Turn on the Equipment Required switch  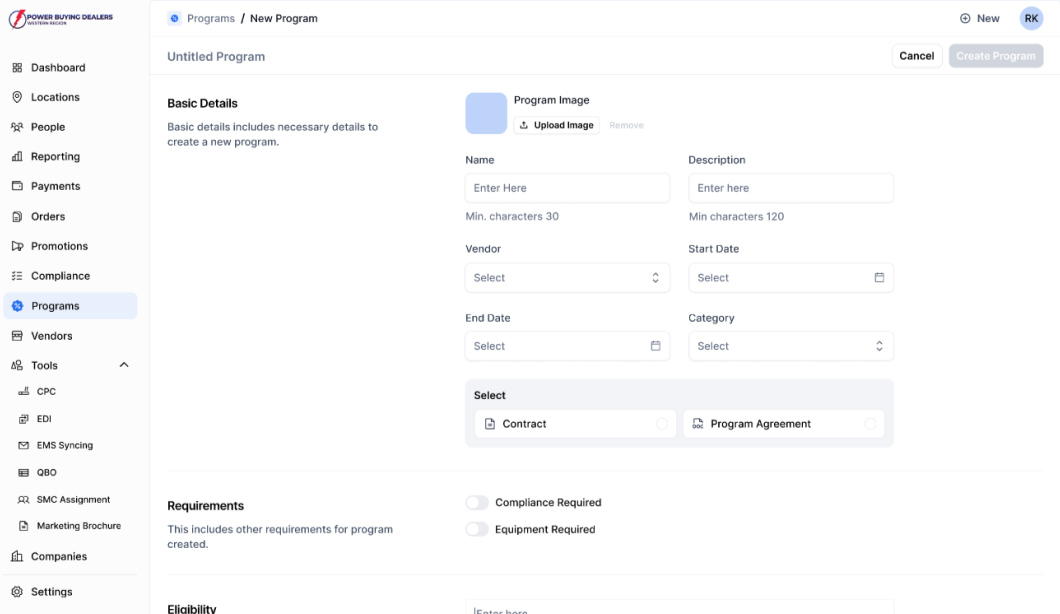tap(477, 530)
